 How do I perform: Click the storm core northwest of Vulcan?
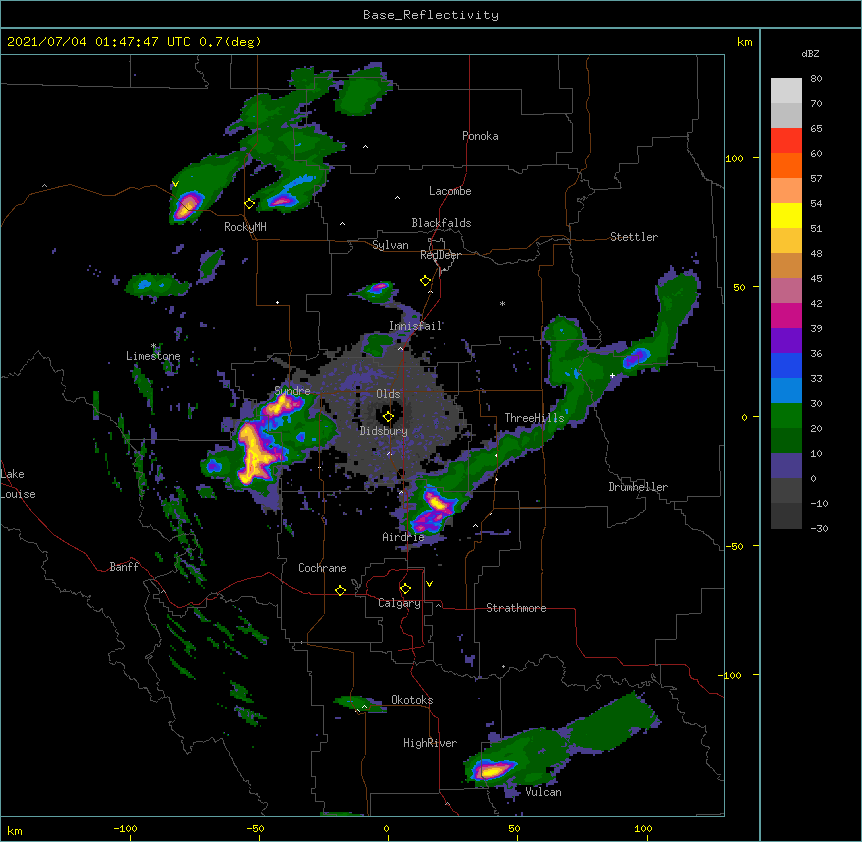click(x=491, y=771)
